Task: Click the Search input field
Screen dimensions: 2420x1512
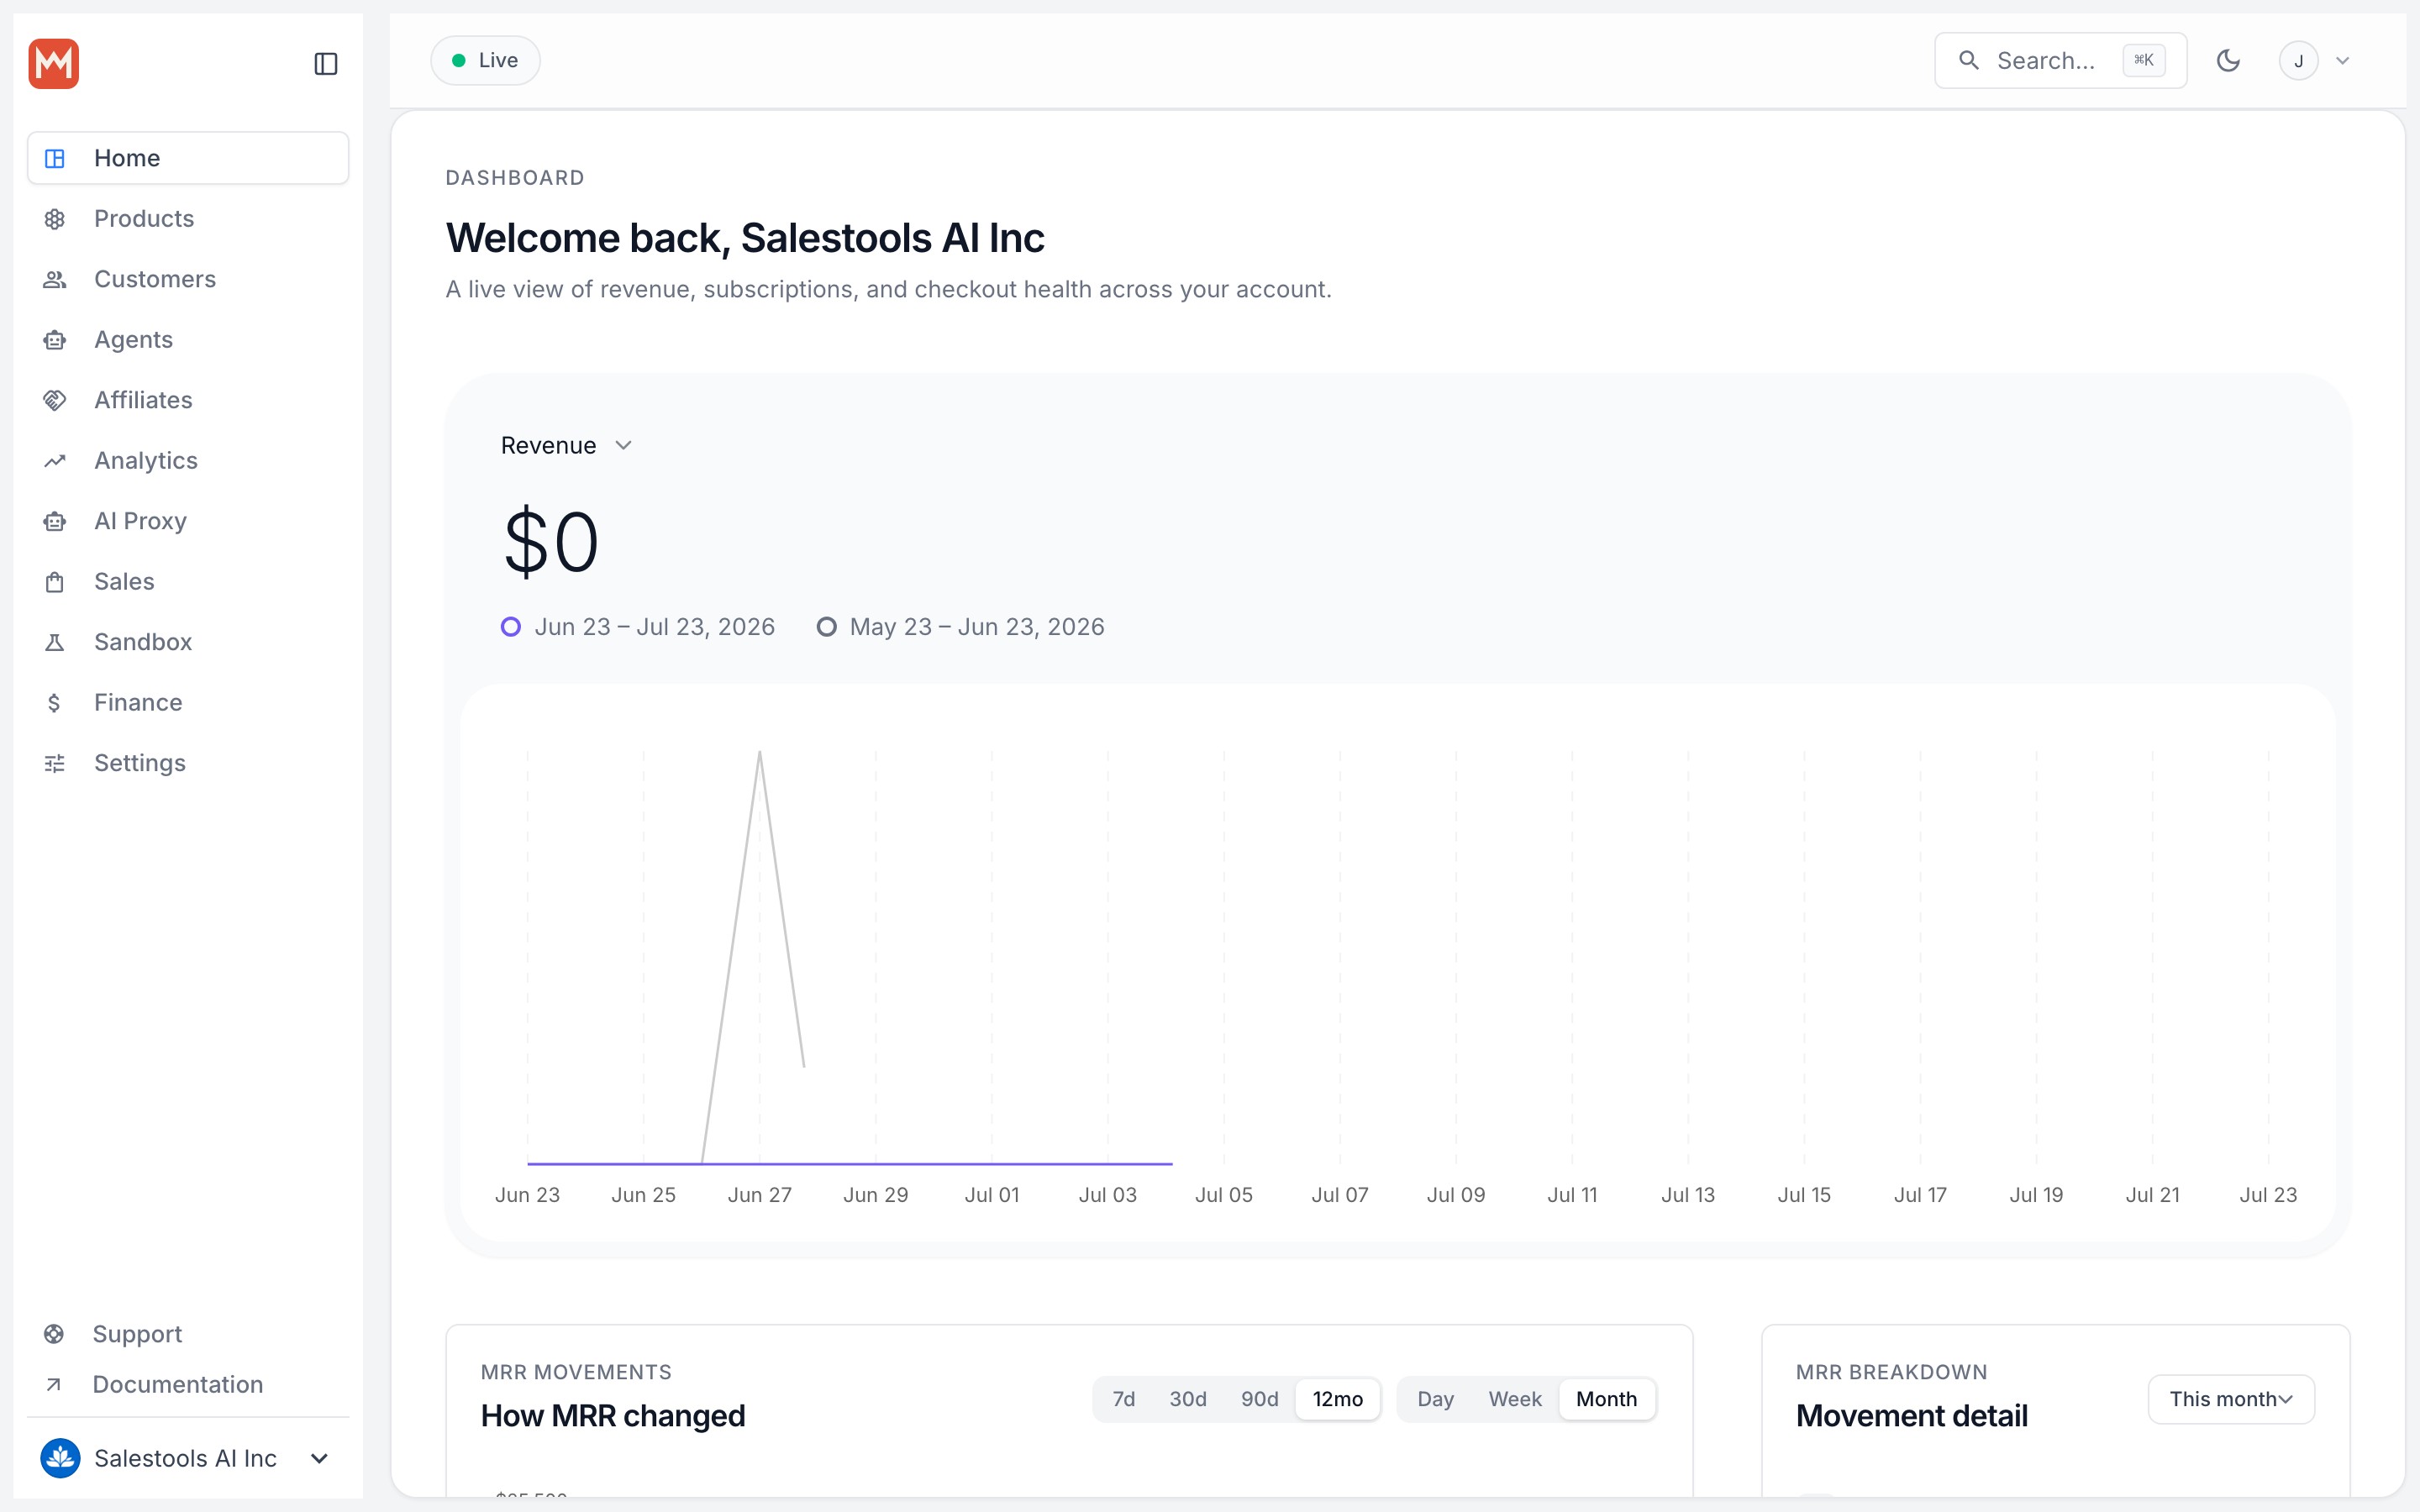Action: tap(2060, 61)
